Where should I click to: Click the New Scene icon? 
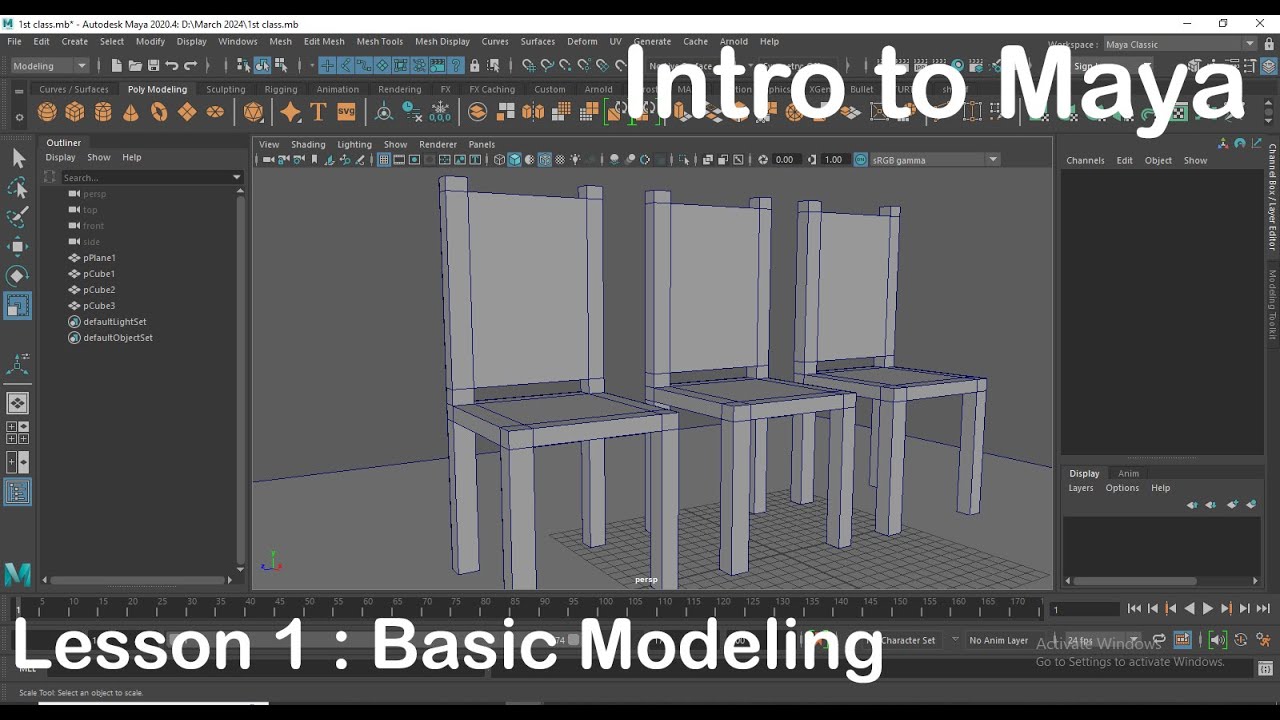coord(116,66)
